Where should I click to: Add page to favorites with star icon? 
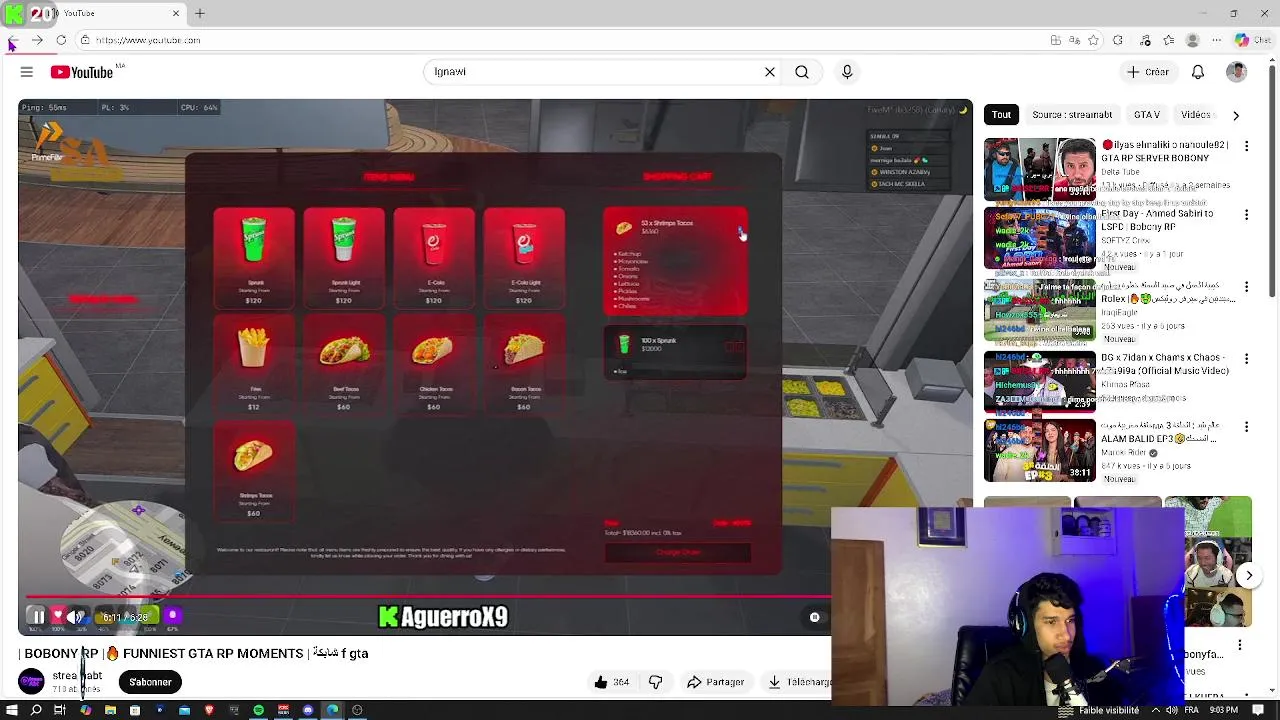point(1093,40)
